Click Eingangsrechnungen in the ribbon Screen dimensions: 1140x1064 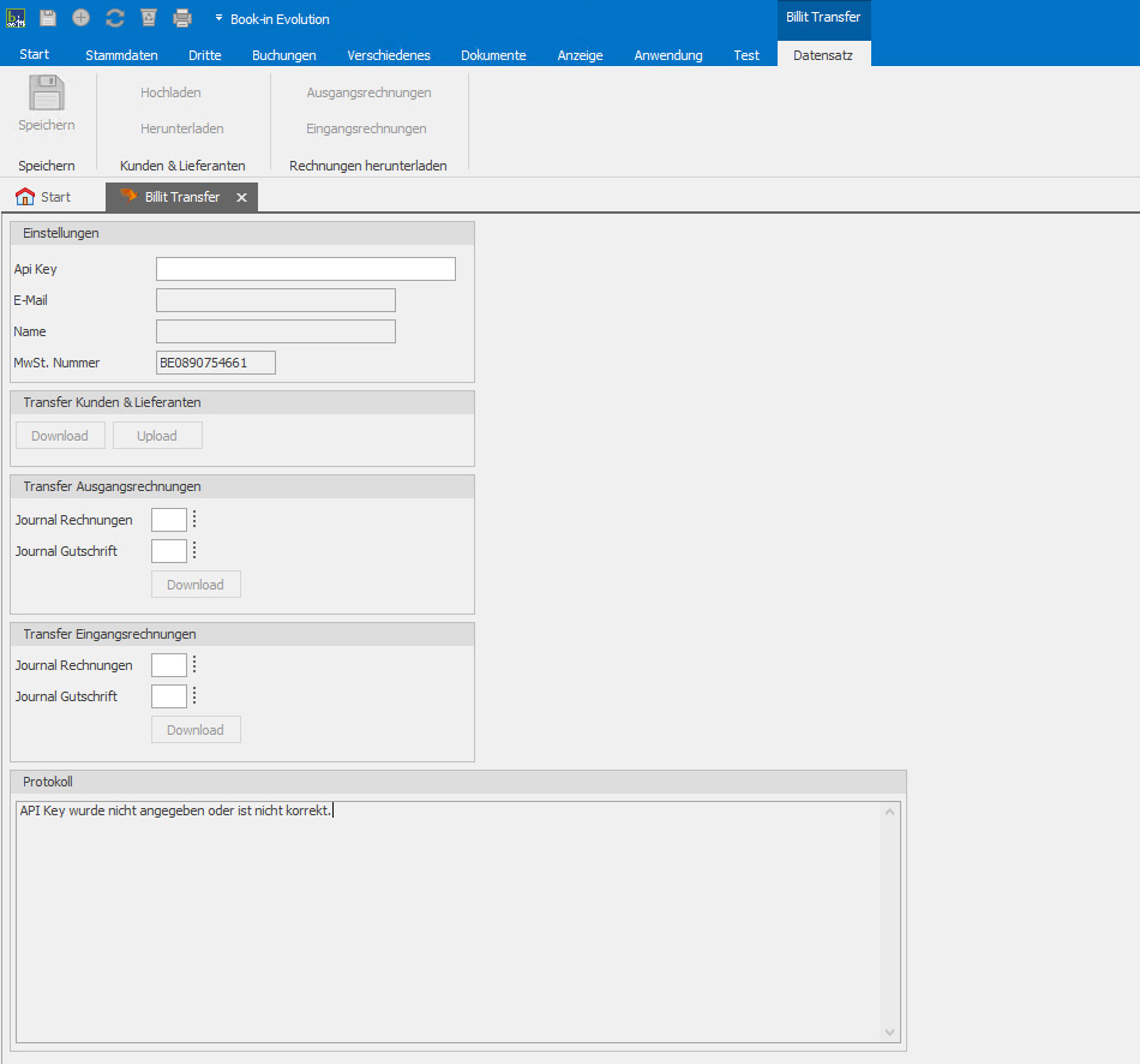(x=366, y=128)
